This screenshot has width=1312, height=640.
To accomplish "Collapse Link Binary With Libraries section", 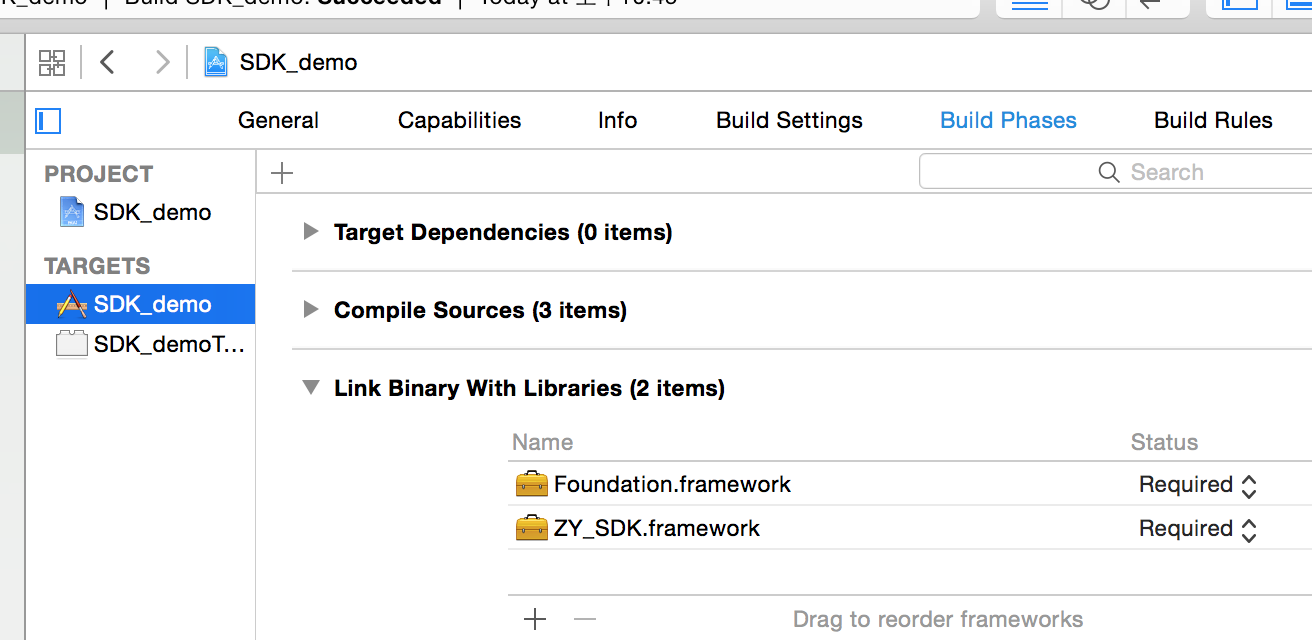I will point(311,387).
